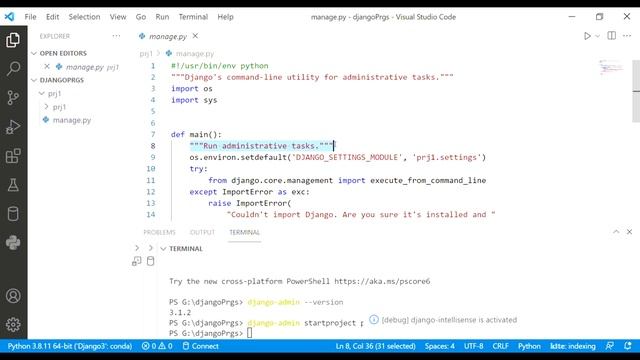Image resolution: width=640 pixels, height=360 pixels.
Task: Click Ln 8, Col 36 cursor position
Action: (x=376, y=346)
